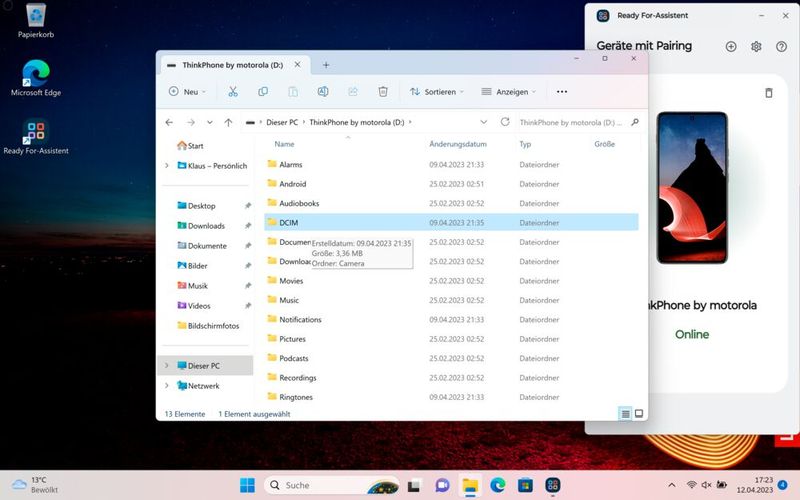Click the Copy icon in Explorer toolbar

pos(263,92)
